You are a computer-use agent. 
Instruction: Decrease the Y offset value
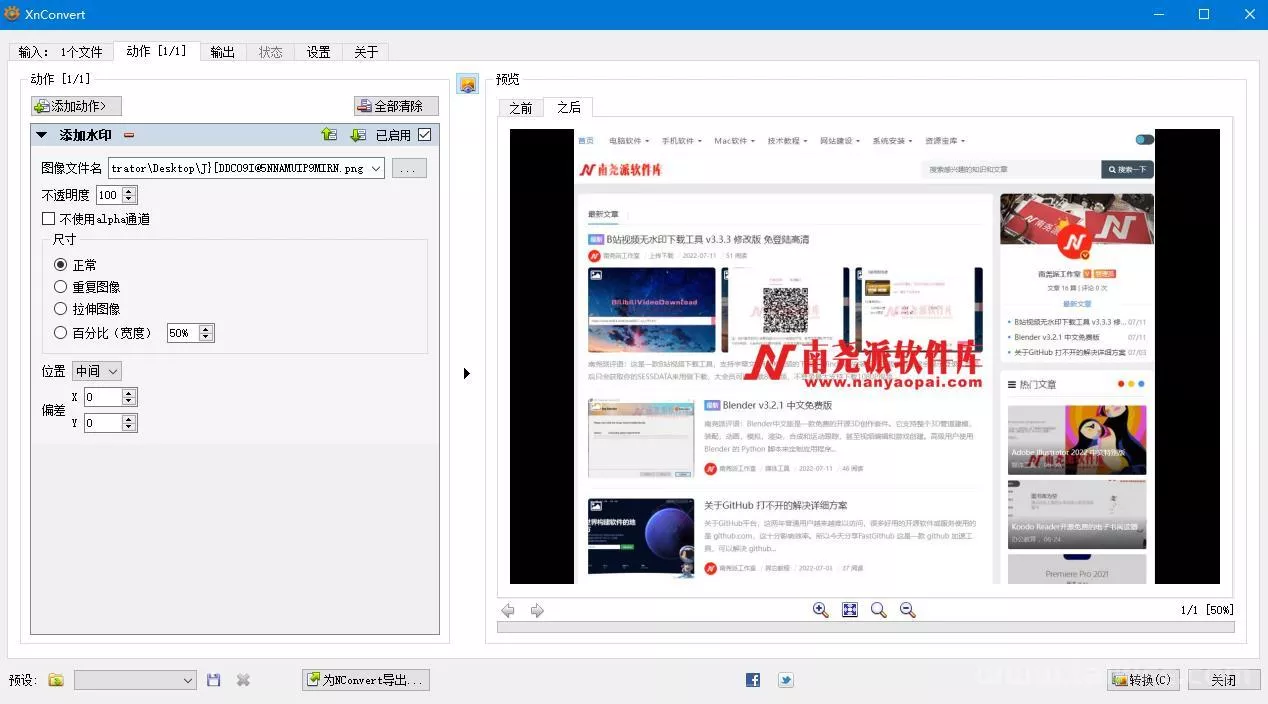pyautogui.click(x=128, y=428)
